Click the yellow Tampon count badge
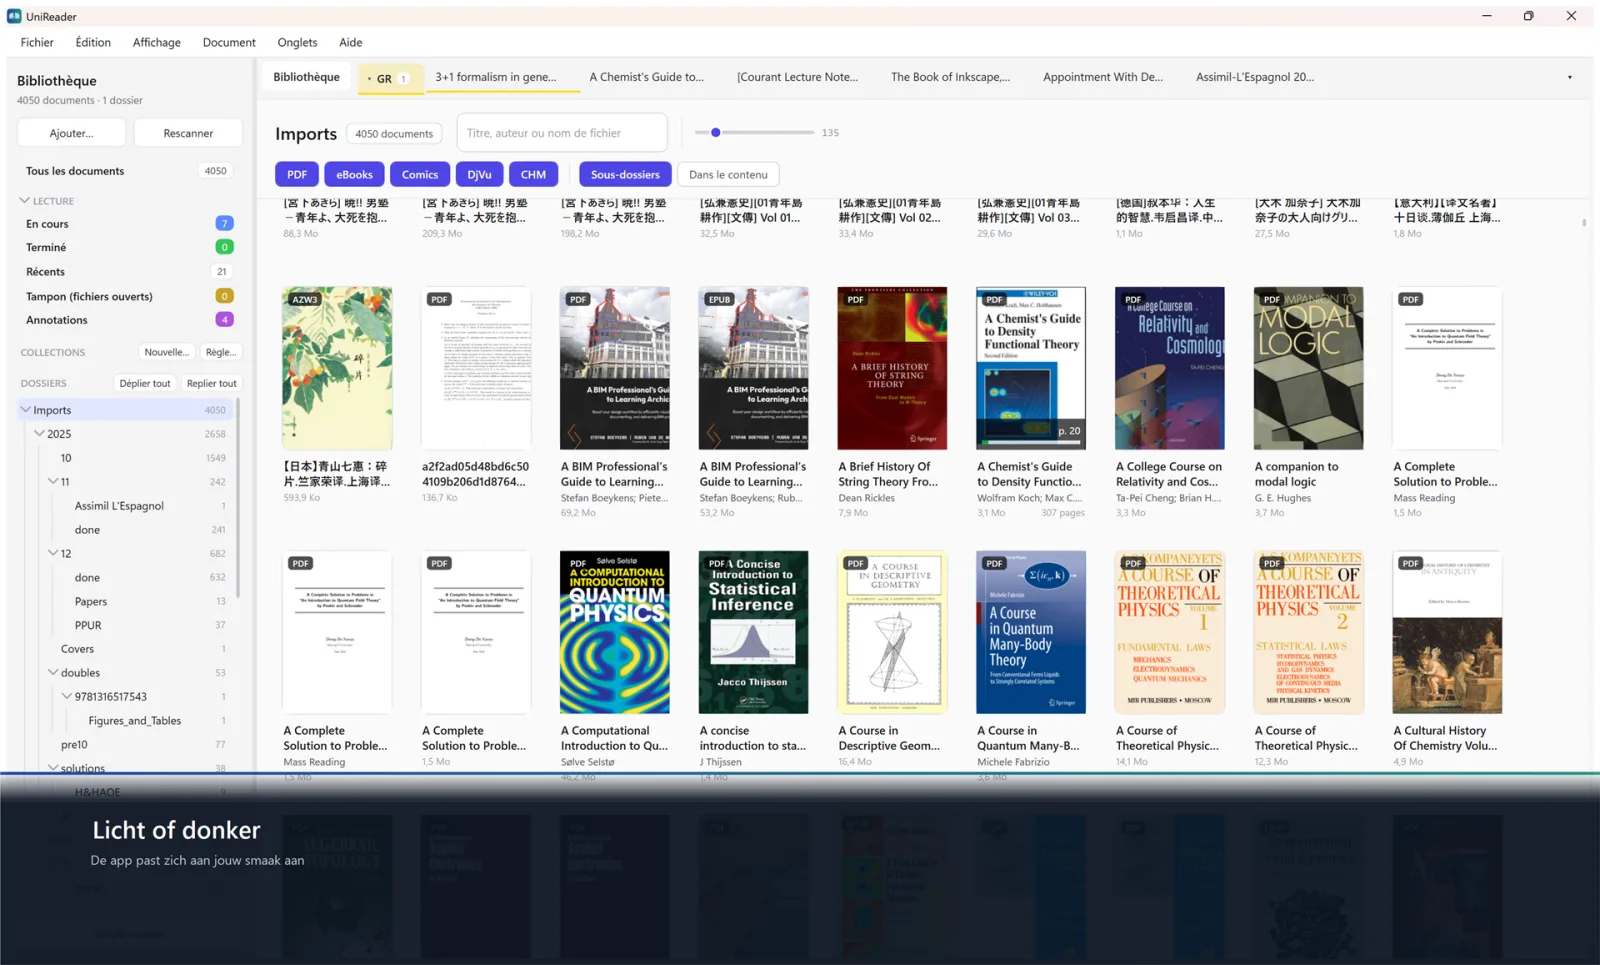1600x965 pixels. point(224,296)
